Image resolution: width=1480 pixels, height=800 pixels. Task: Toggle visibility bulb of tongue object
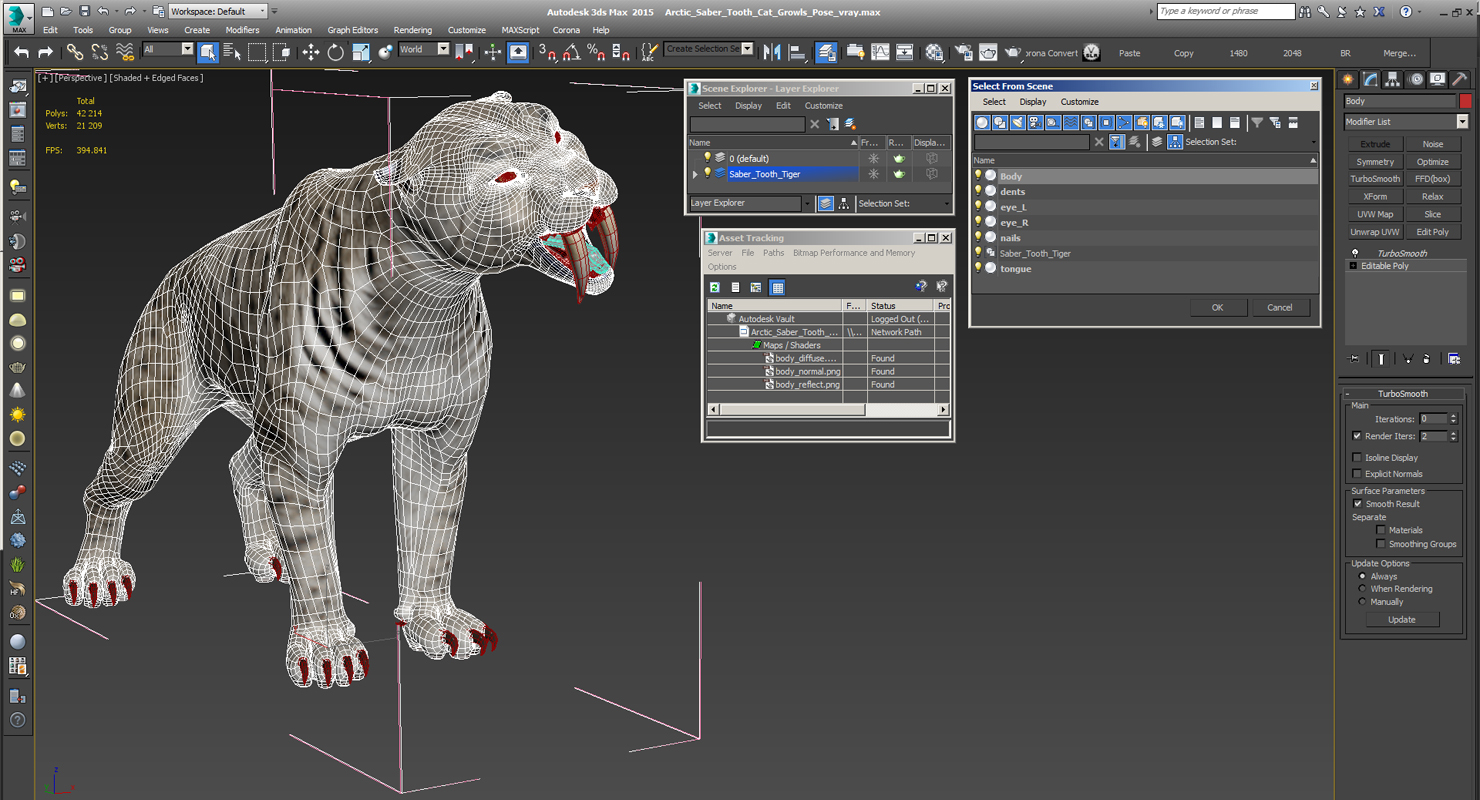click(x=978, y=268)
